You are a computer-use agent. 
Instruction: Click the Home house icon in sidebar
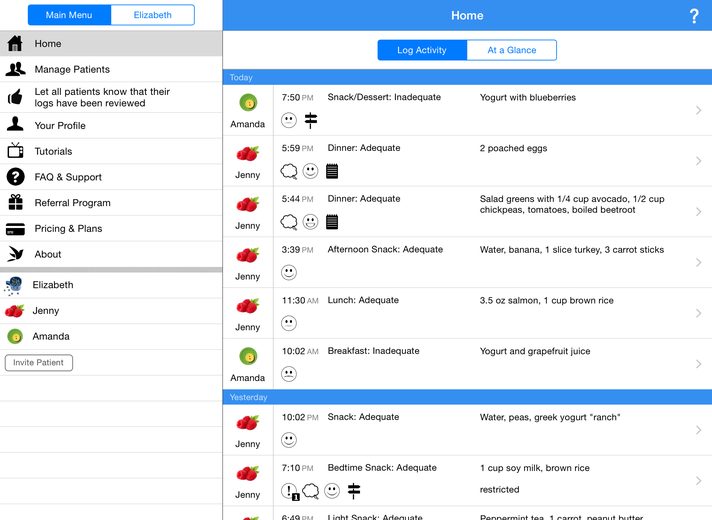click(x=15, y=43)
